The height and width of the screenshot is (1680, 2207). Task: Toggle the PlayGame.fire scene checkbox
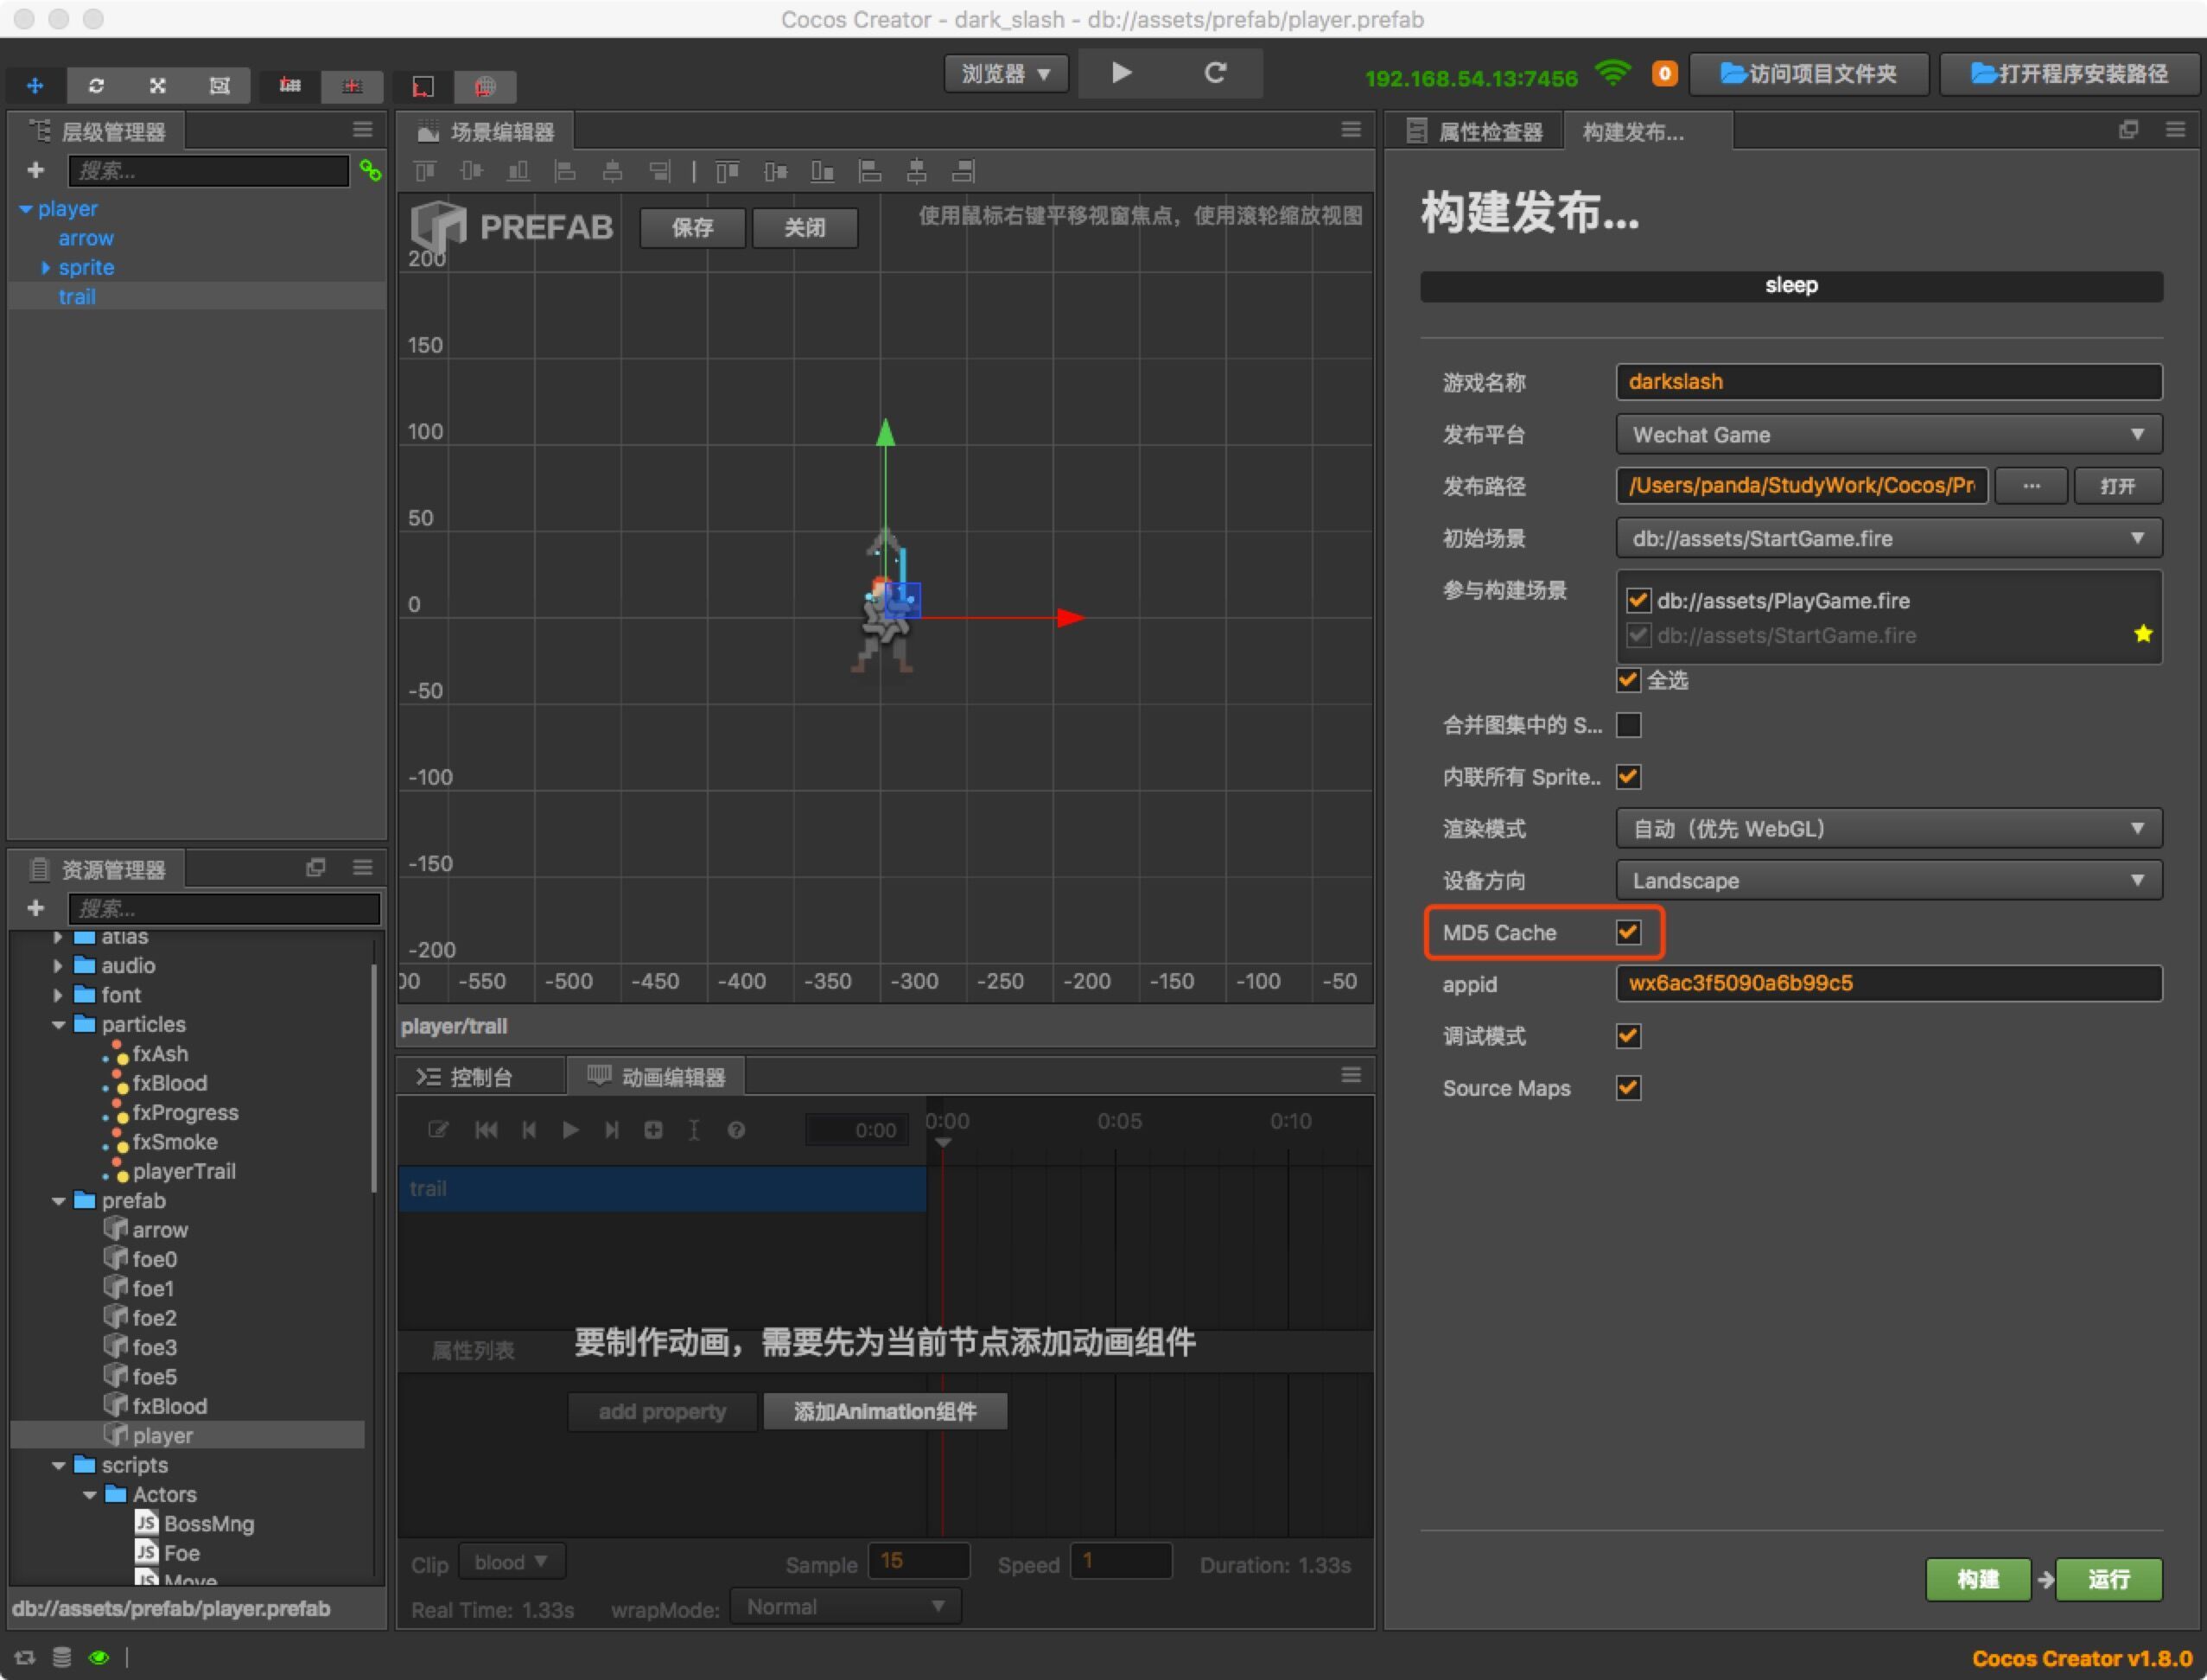pyautogui.click(x=1638, y=600)
